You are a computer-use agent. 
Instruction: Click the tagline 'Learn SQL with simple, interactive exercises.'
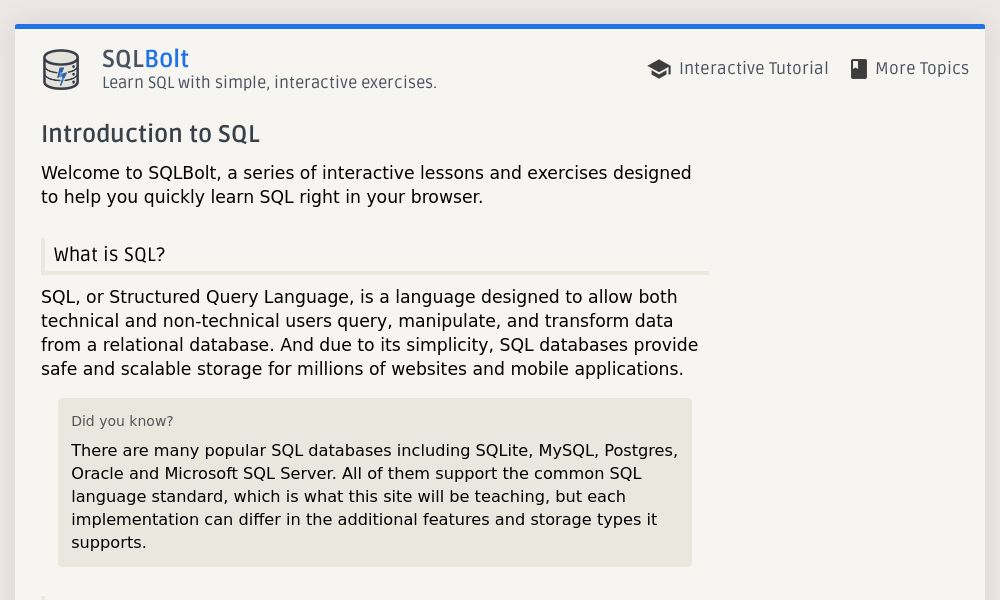(x=269, y=83)
